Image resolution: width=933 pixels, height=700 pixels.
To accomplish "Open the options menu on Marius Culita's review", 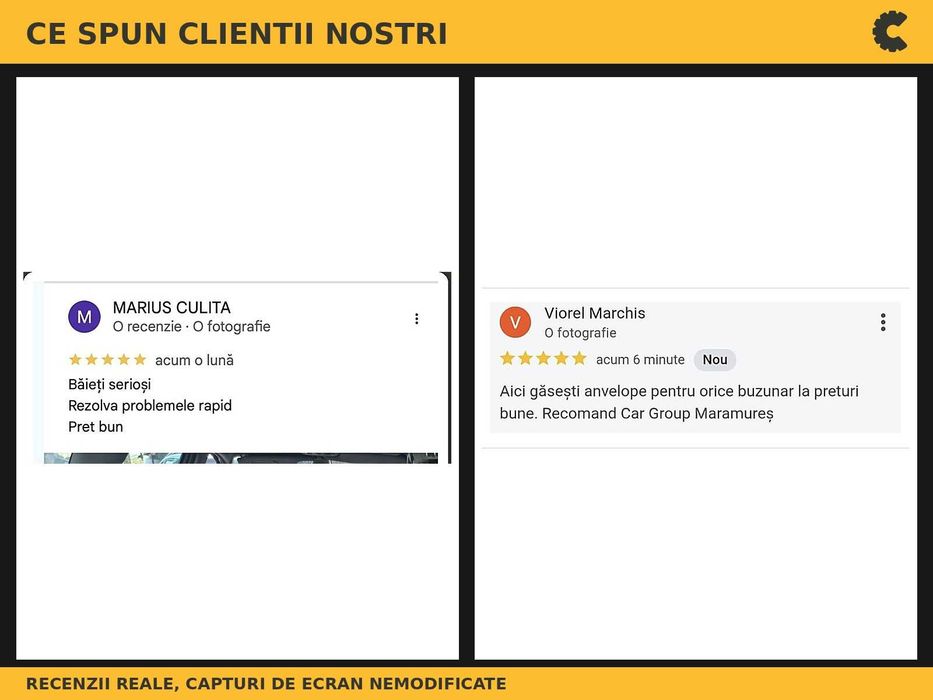I will coord(417,319).
